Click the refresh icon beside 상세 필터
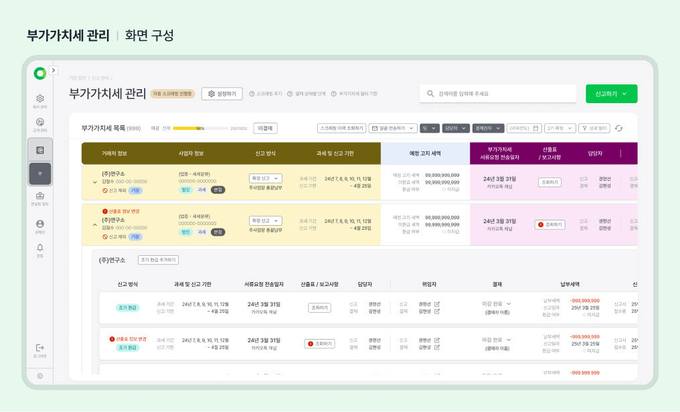This screenshot has width=680, height=412. pyautogui.click(x=619, y=128)
